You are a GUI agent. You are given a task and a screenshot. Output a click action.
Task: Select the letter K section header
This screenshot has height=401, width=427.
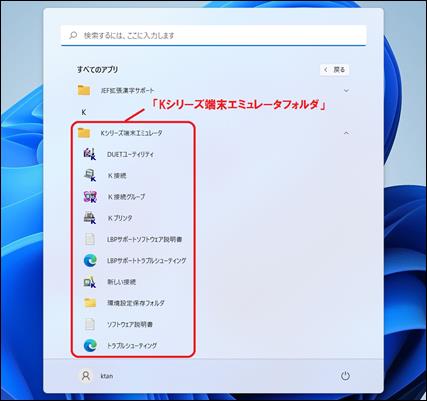pyautogui.click(x=84, y=112)
